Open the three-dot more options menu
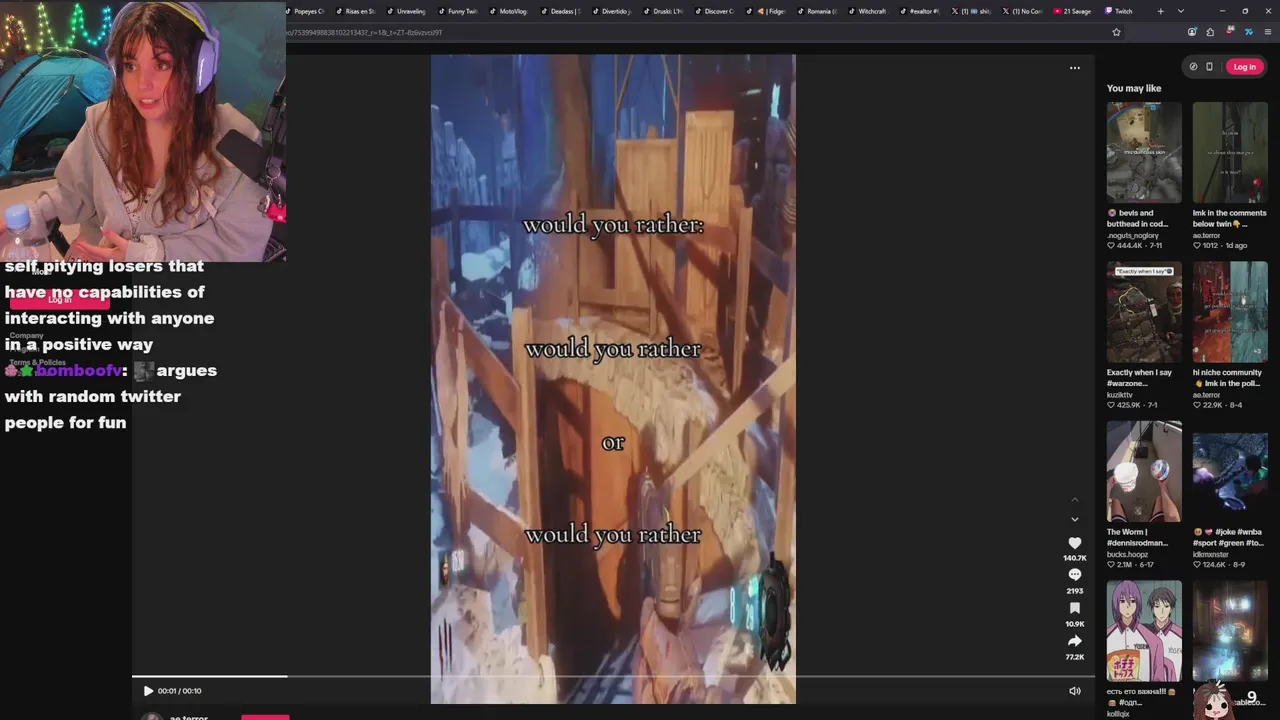Image resolution: width=1280 pixels, height=720 pixels. point(1075,68)
